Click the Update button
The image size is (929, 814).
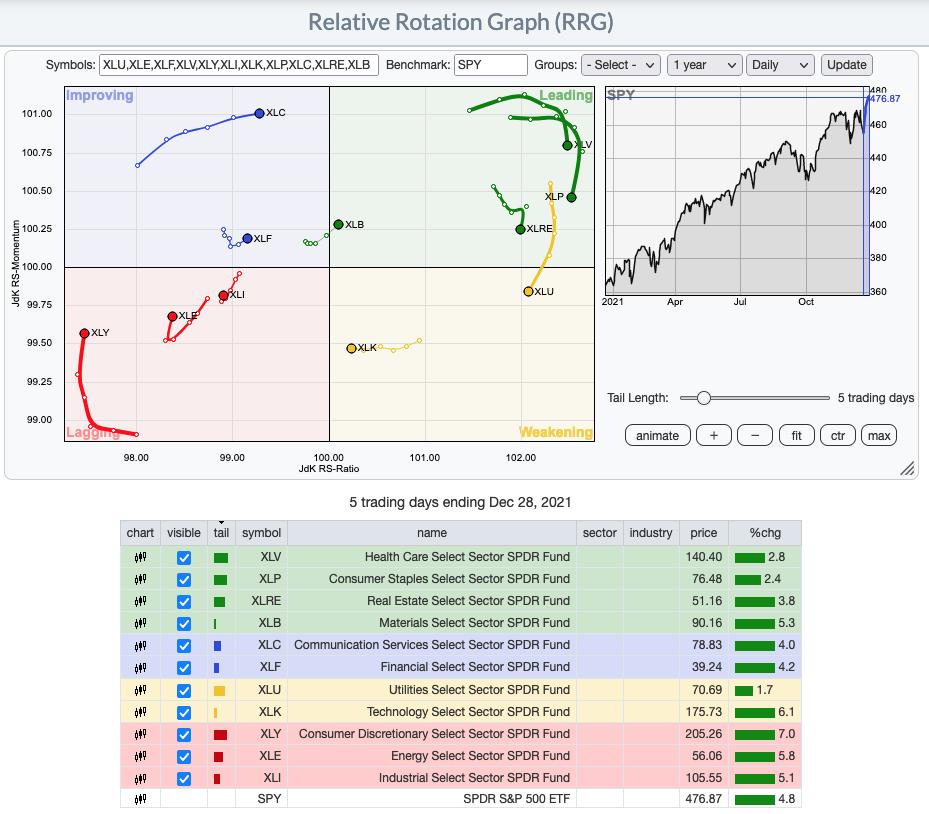pyautogui.click(x=847, y=65)
